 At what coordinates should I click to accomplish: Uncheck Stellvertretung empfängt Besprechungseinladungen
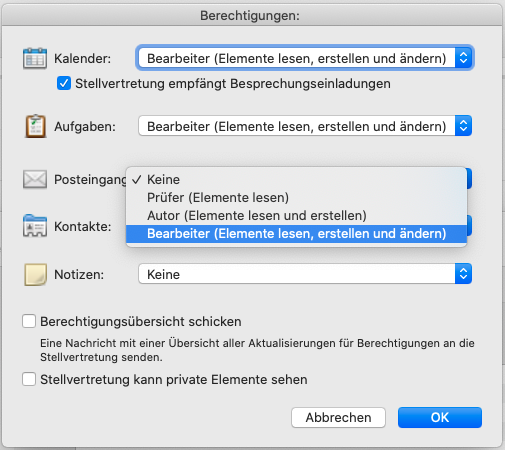(64, 83)
